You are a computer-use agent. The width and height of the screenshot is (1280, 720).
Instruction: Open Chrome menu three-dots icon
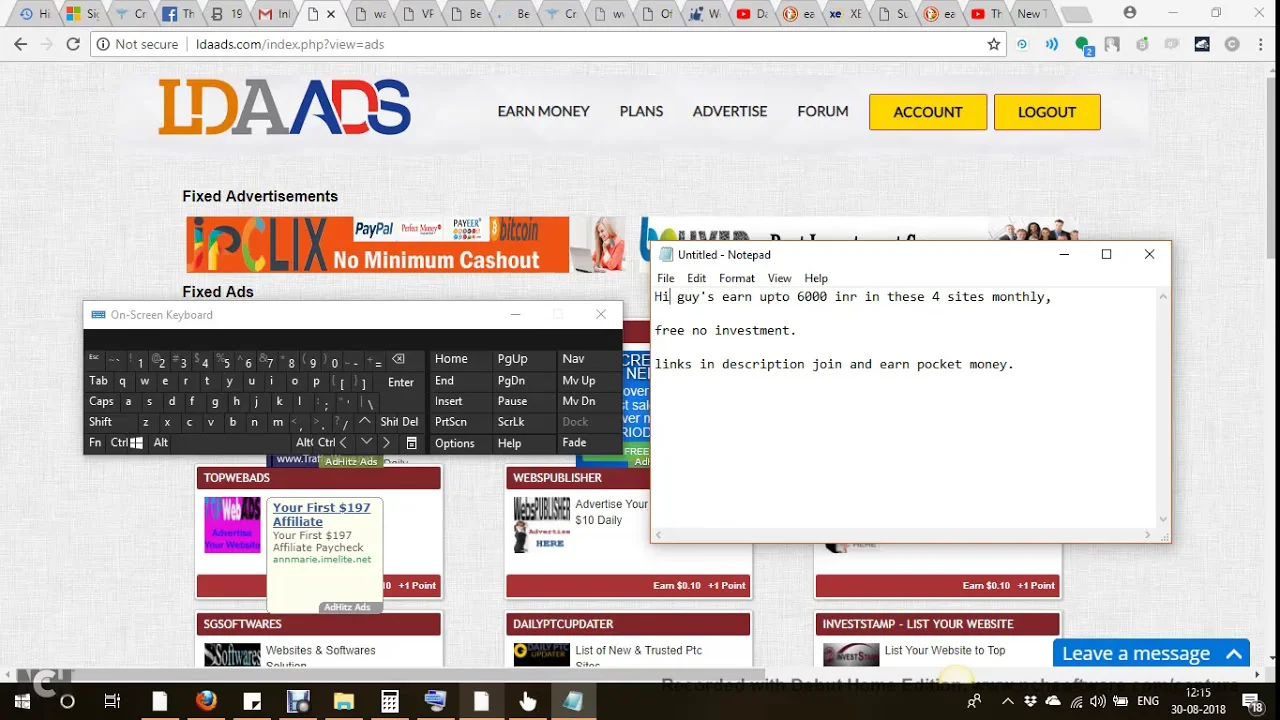(1262, 44)
